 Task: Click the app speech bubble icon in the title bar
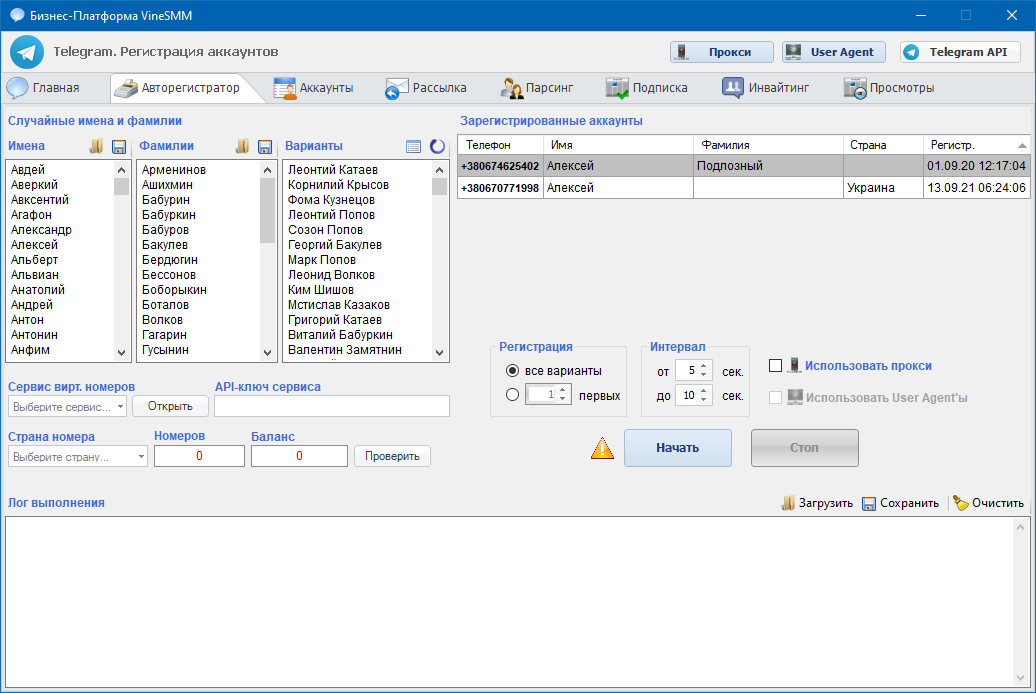coord(17,15)
